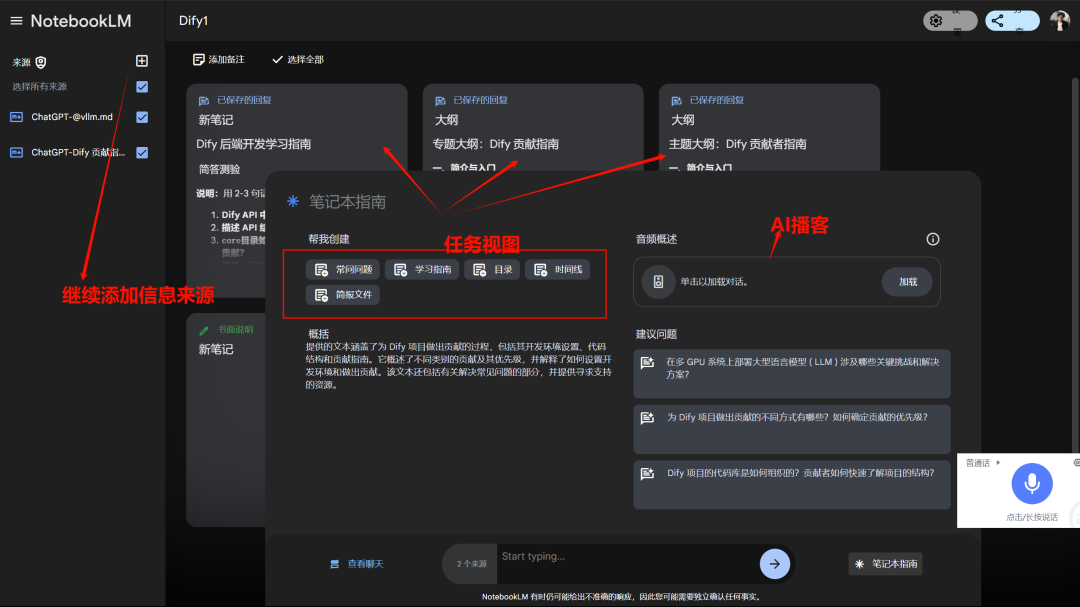Uncheck the 选择所有来源 checkbox

coord(142,86)
